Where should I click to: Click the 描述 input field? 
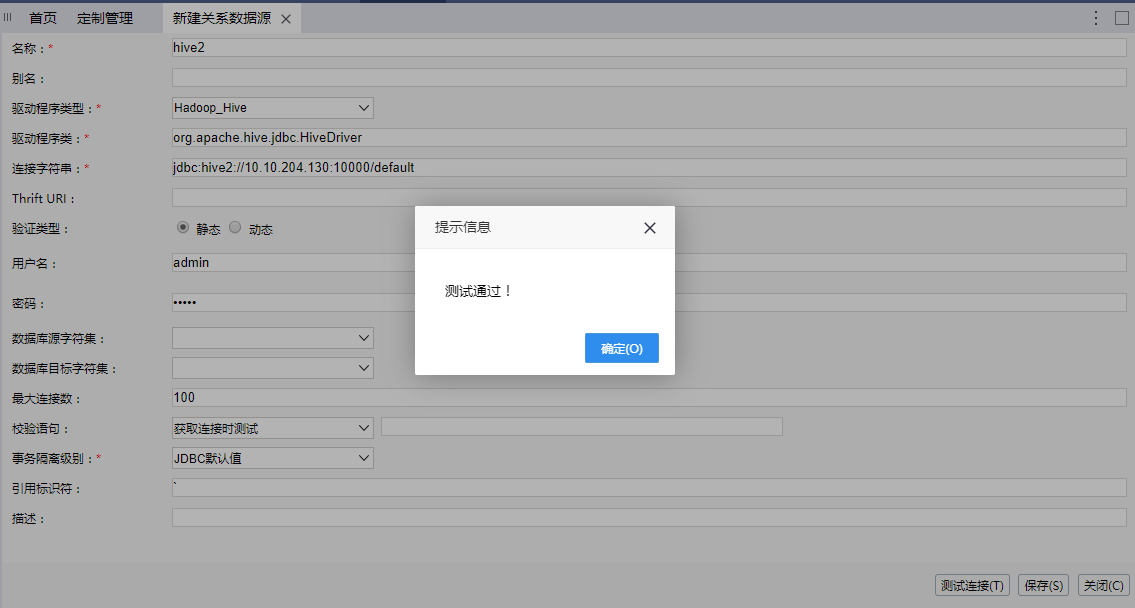(x=649, y=517)
